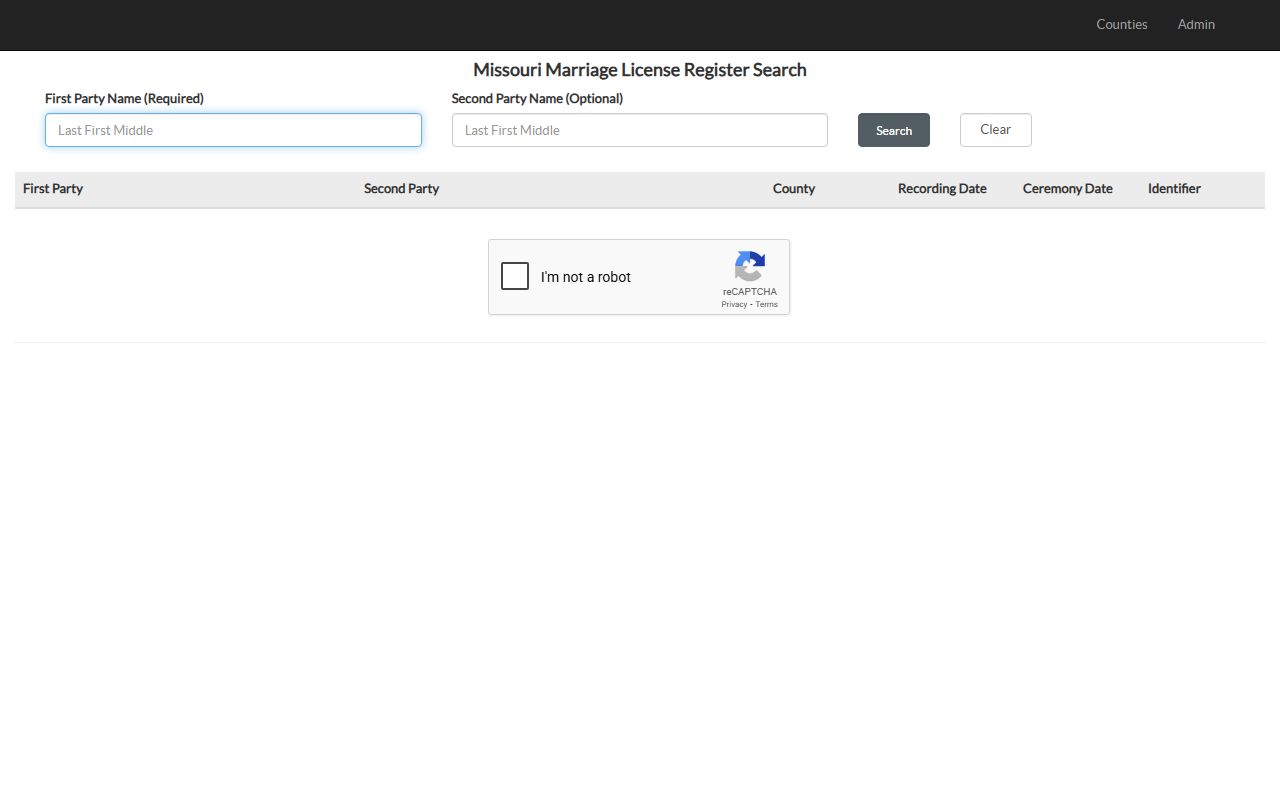Click the reCAPTCHA logo icon
The image size is (1280, 800).
749,266
